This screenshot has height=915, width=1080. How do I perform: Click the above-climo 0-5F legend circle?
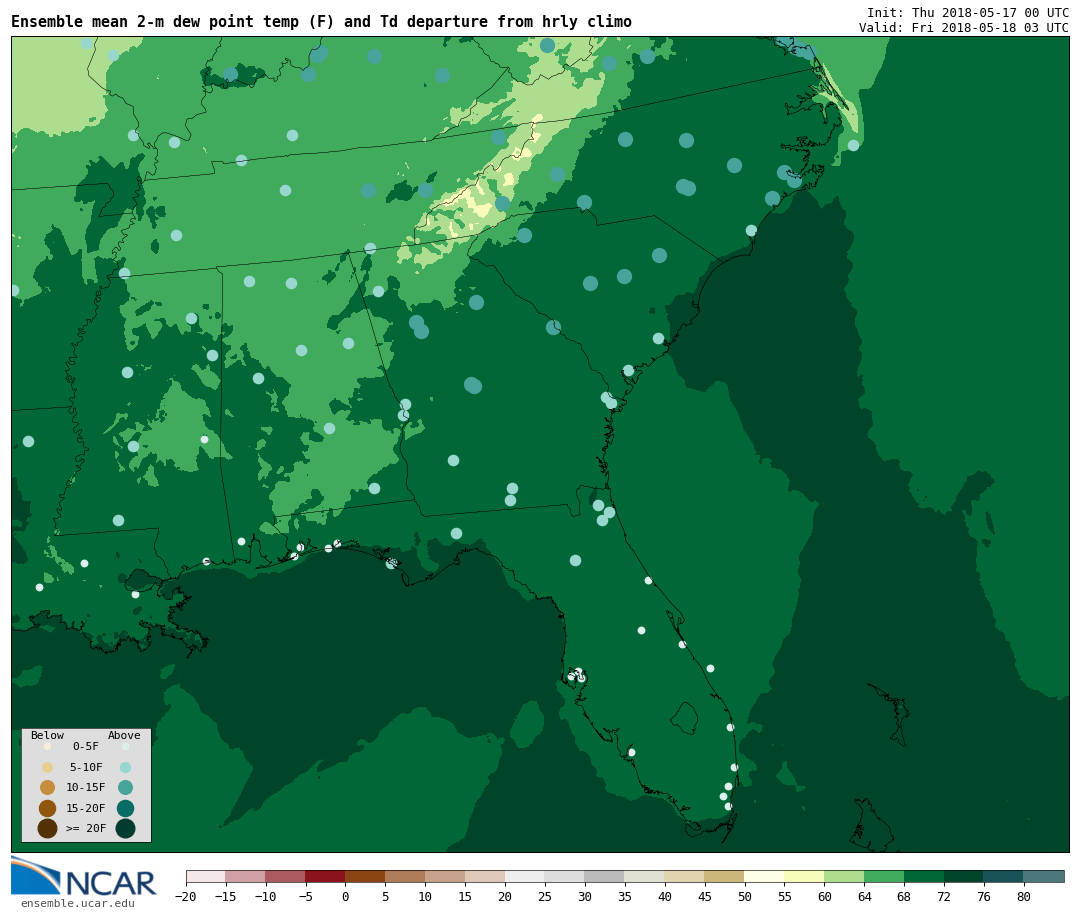point(125,746)
